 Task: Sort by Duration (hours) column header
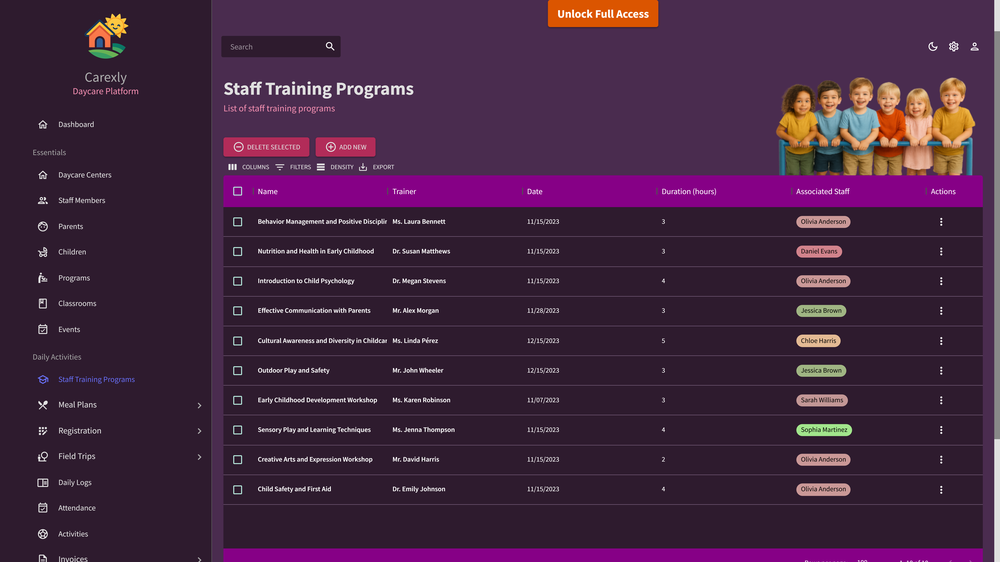(x=688, y=191)
